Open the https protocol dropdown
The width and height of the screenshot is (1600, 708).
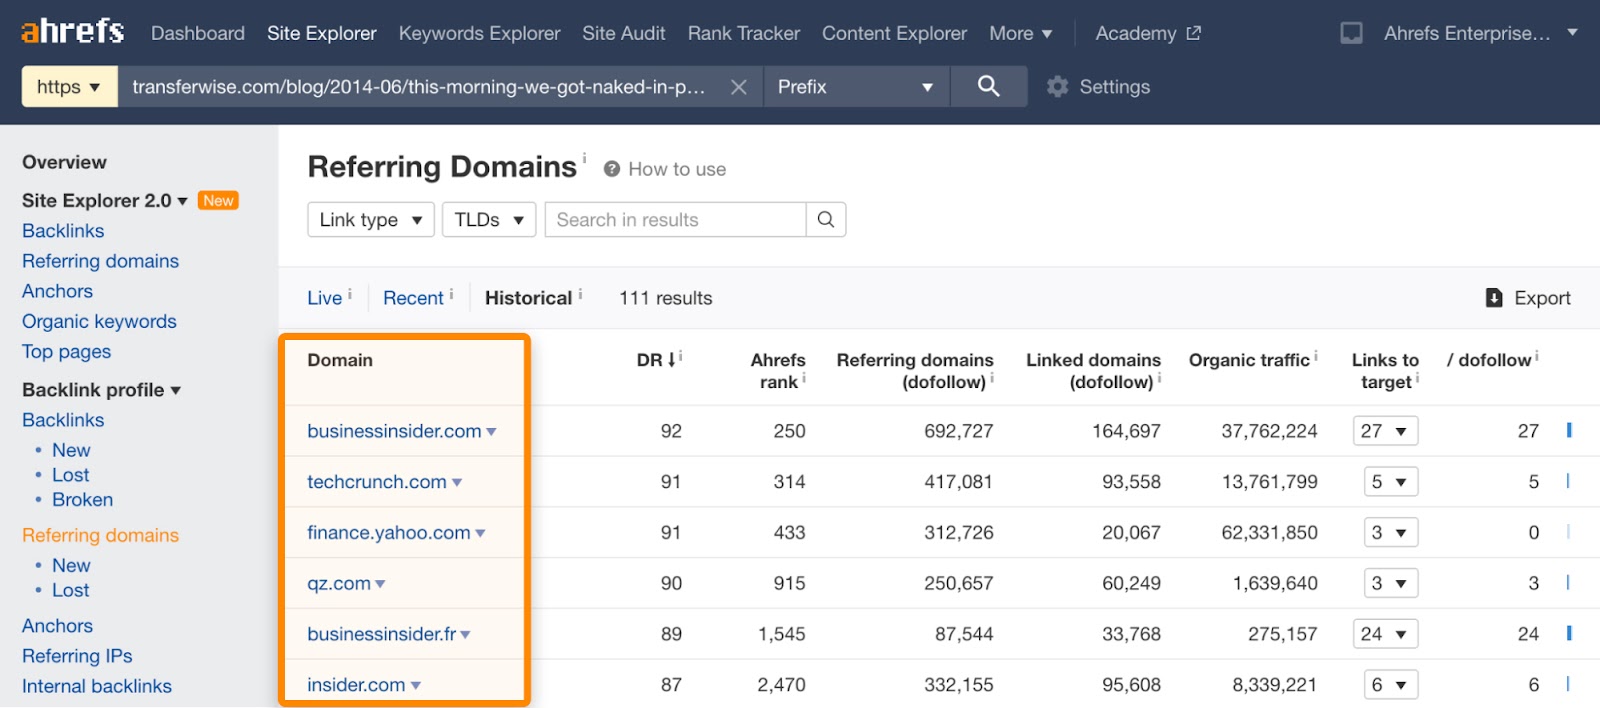pos(69,87)
